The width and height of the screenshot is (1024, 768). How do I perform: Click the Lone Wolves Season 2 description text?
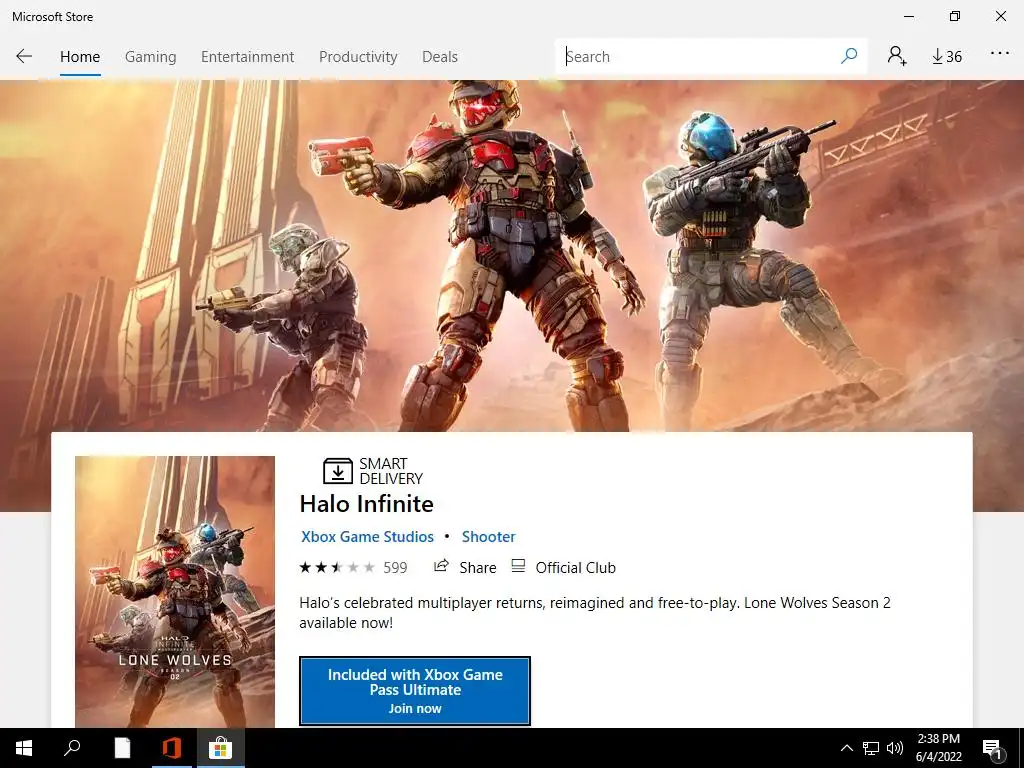click(595, 613)
